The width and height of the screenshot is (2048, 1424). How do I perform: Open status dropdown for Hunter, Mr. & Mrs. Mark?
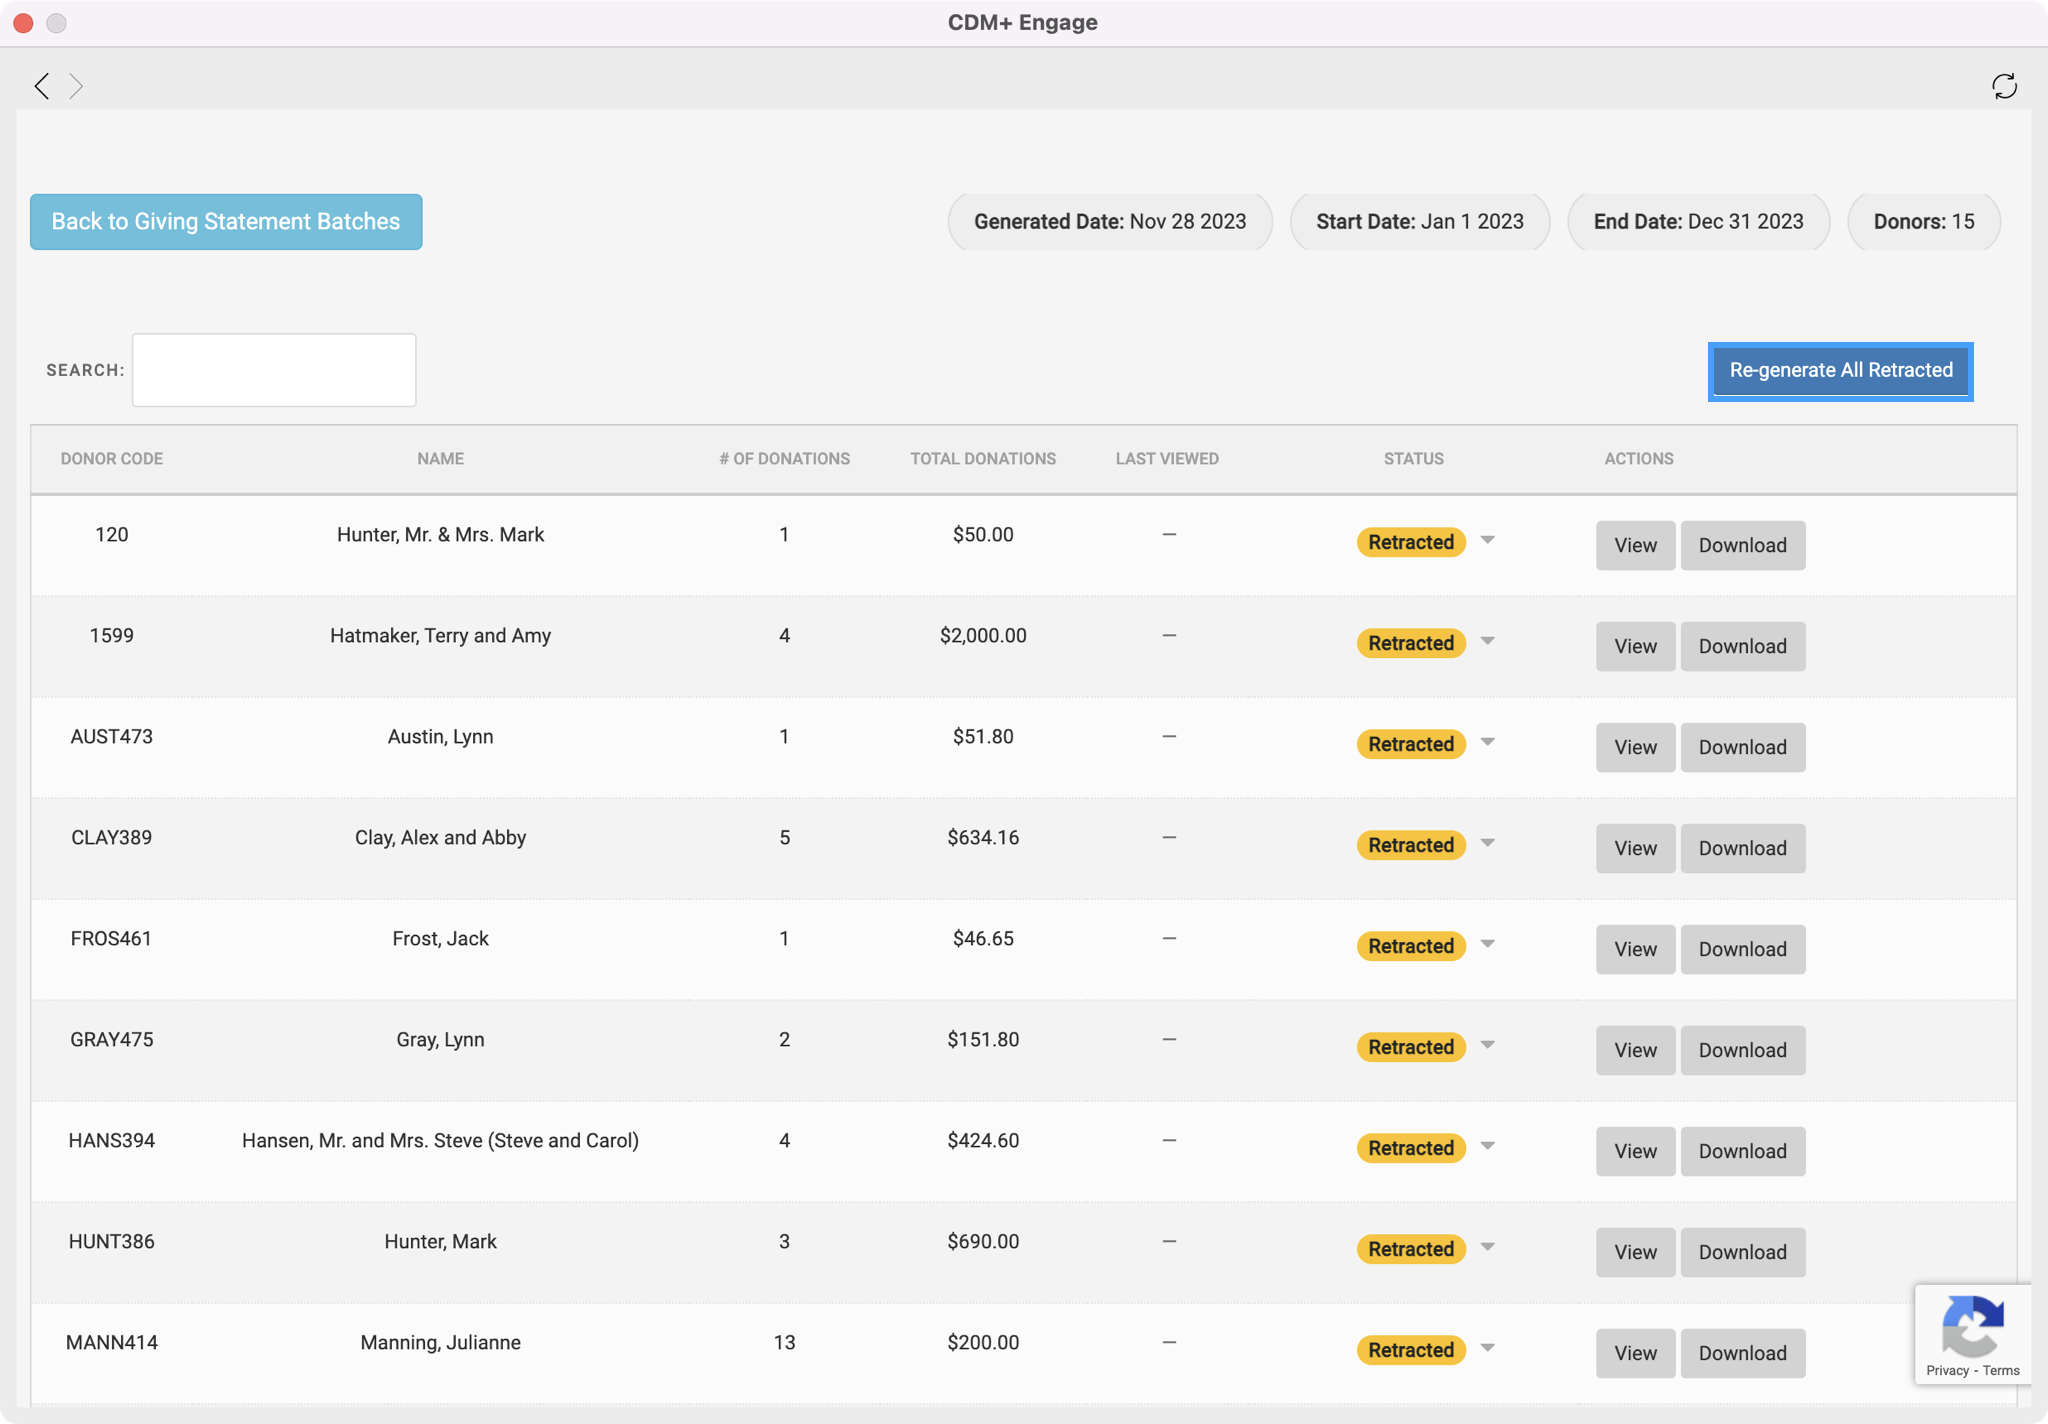pyautogui.click(x=1488, y=540)
